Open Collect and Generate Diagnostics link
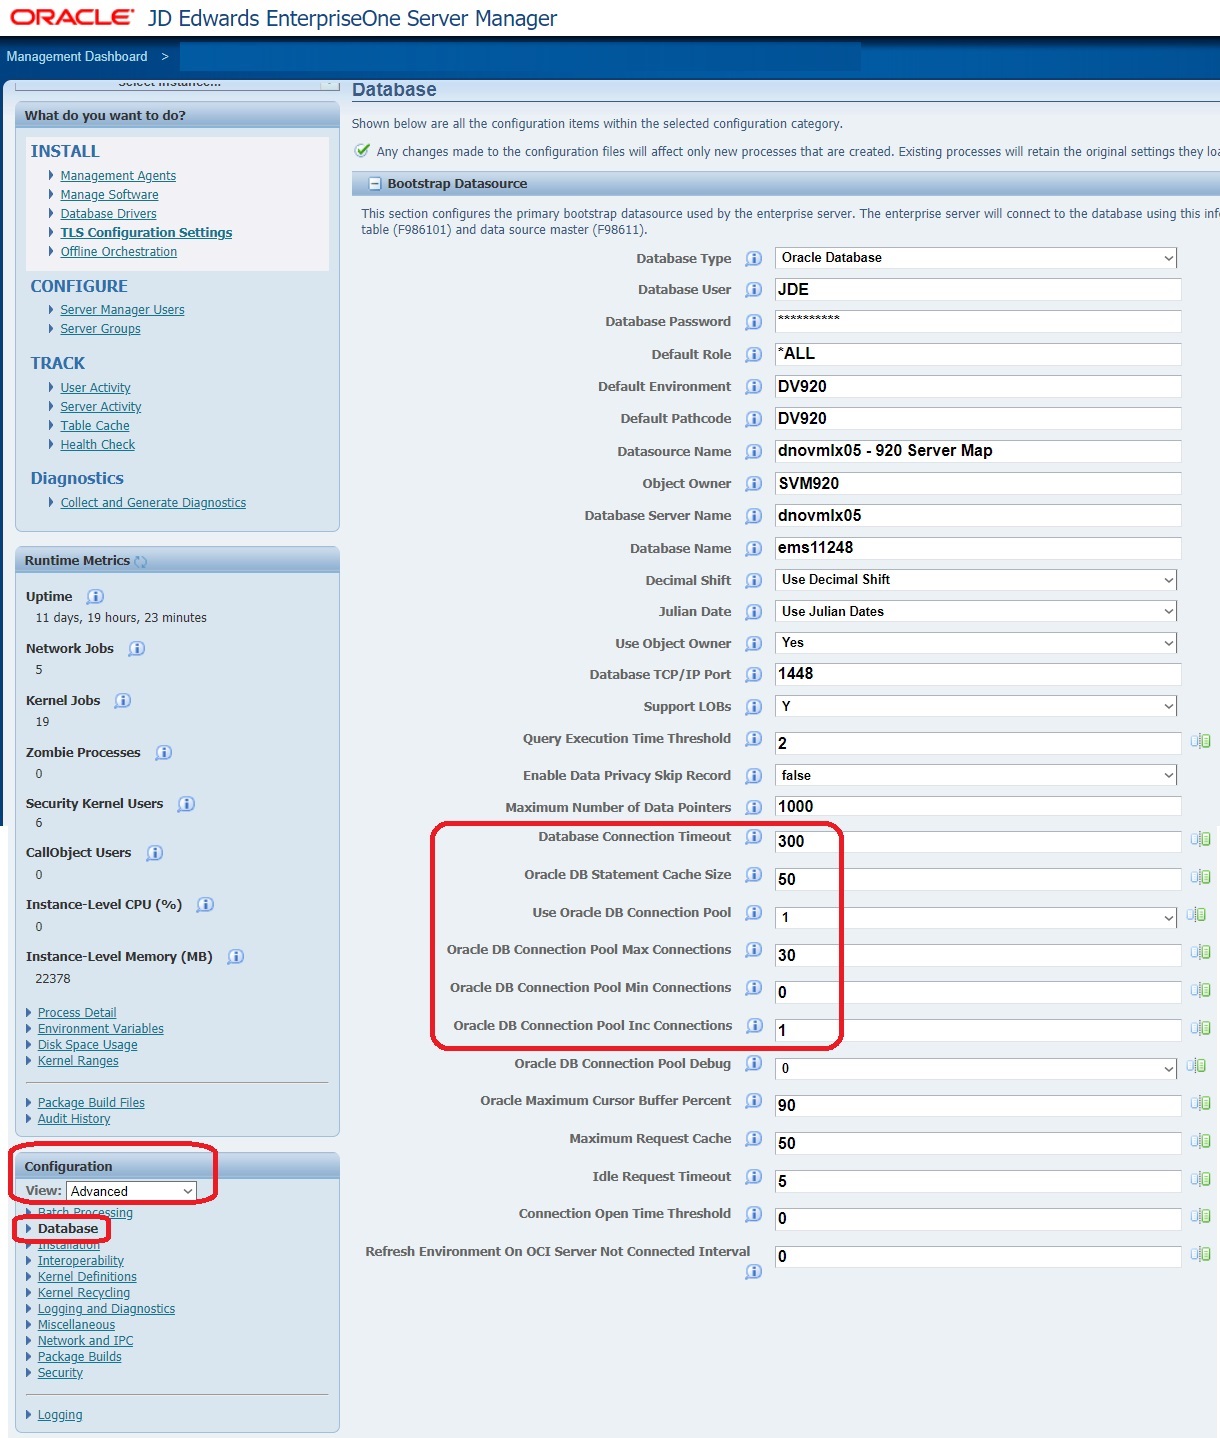Viewport: 1220px width, 1438px height. pyautogui.click(x=153, y=503)
